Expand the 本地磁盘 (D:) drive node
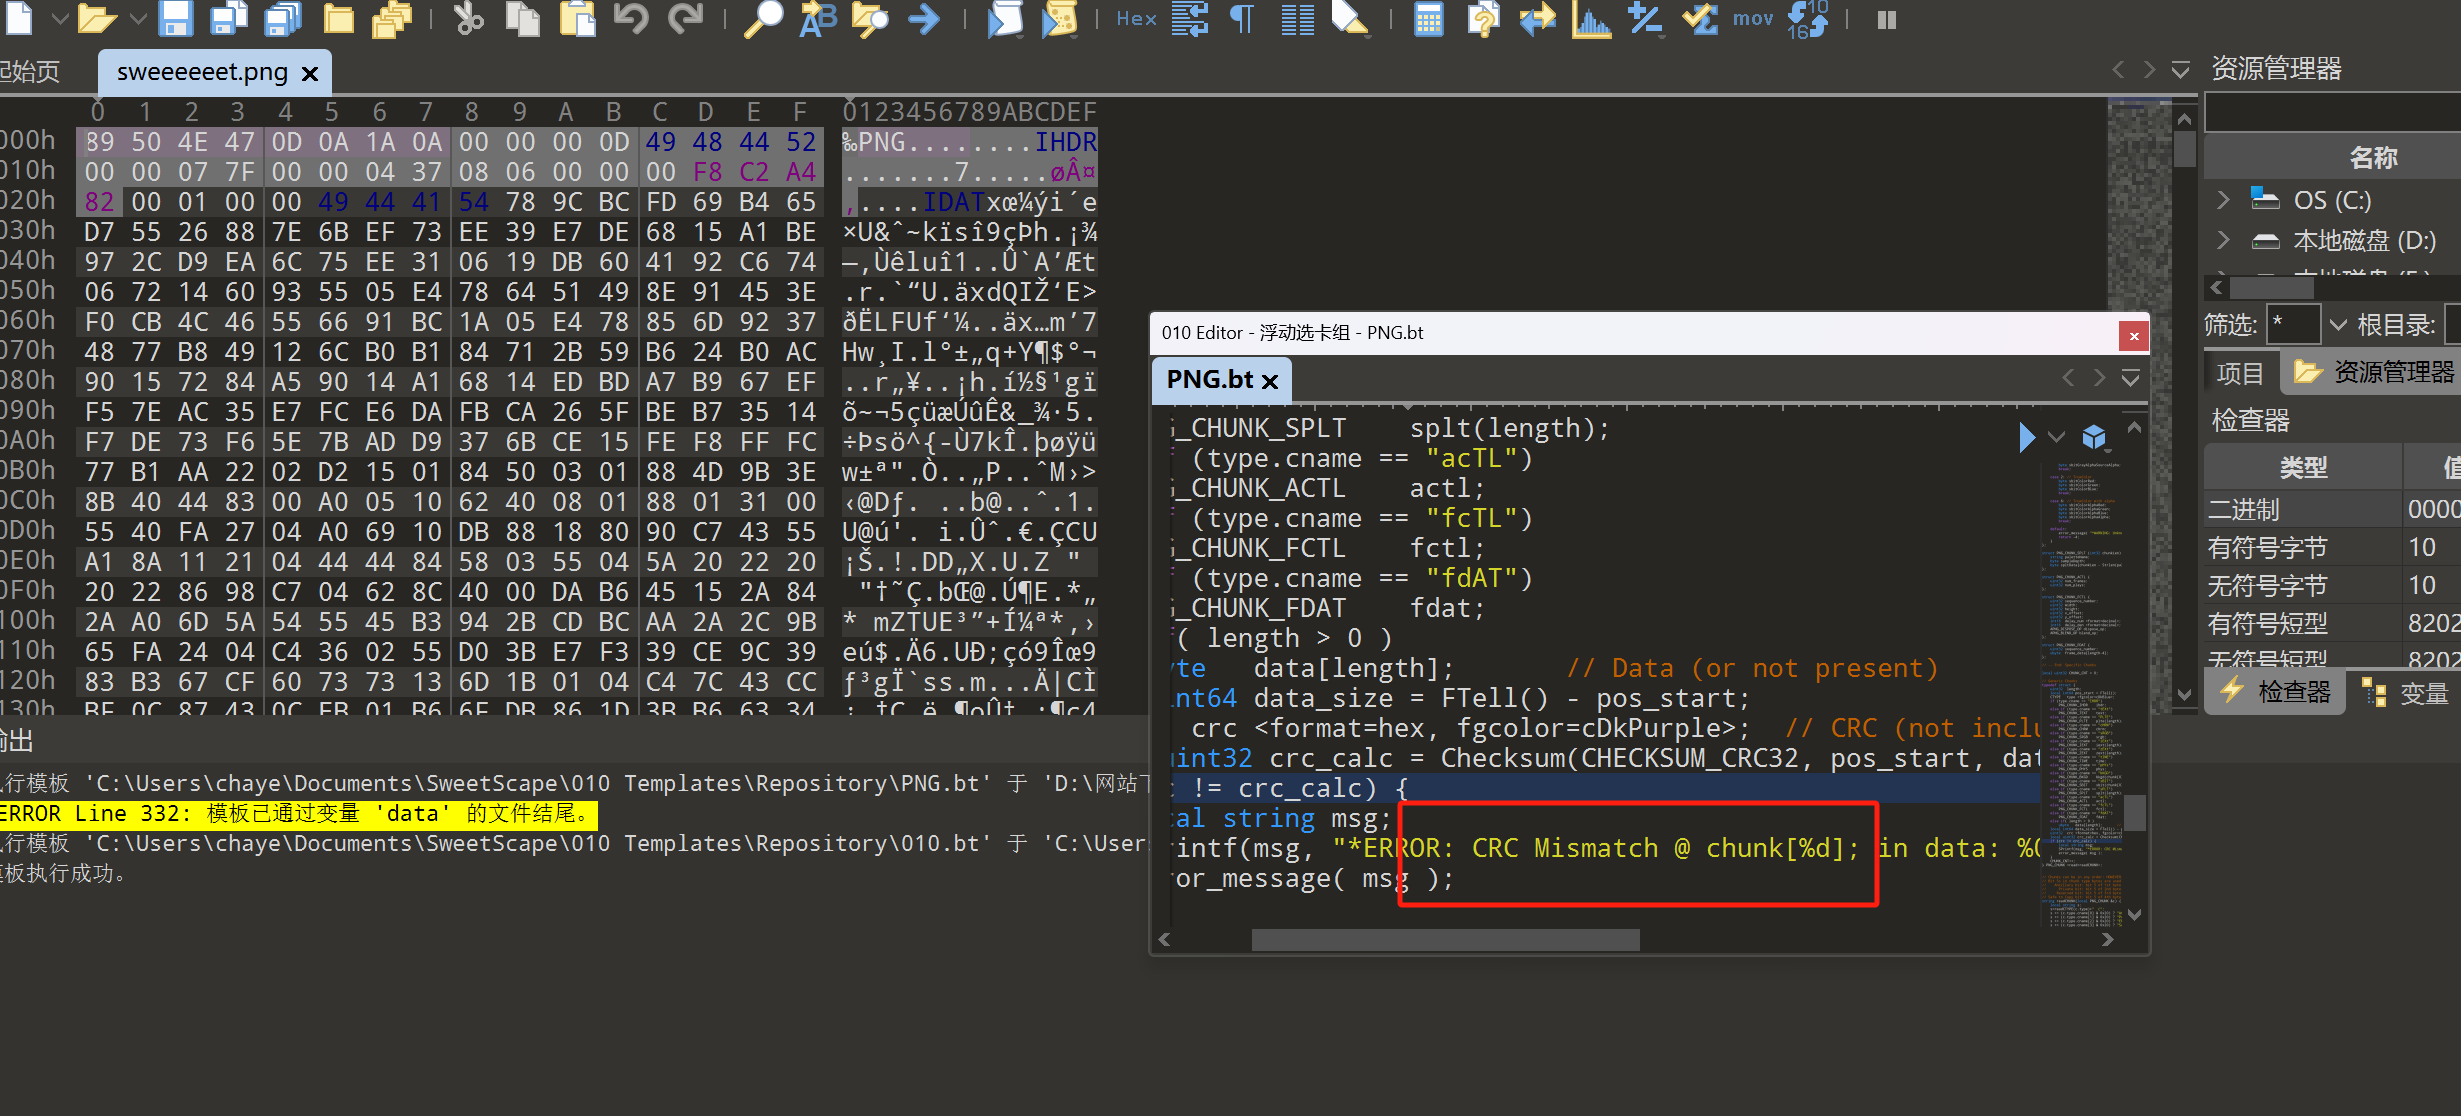The image size is (2461, 1116). [x=2223, y=240]
